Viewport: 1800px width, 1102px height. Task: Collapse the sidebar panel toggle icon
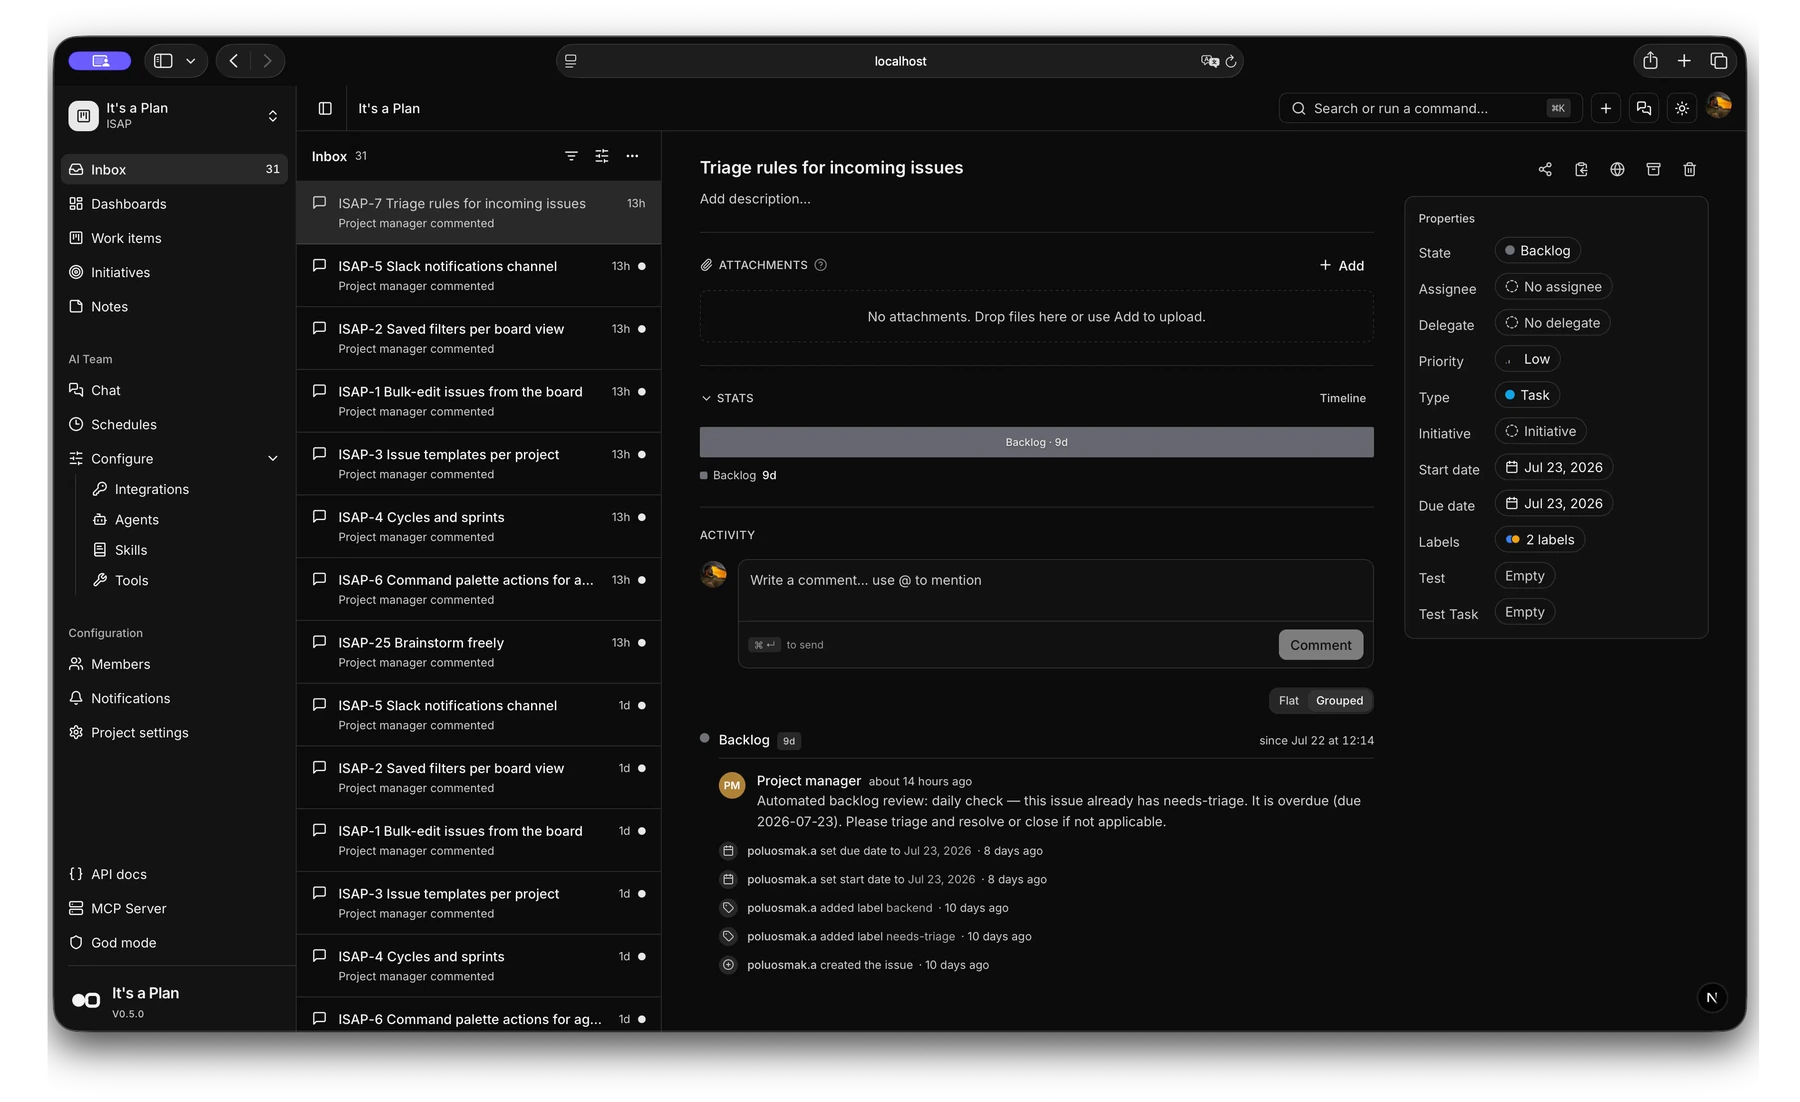325,108
